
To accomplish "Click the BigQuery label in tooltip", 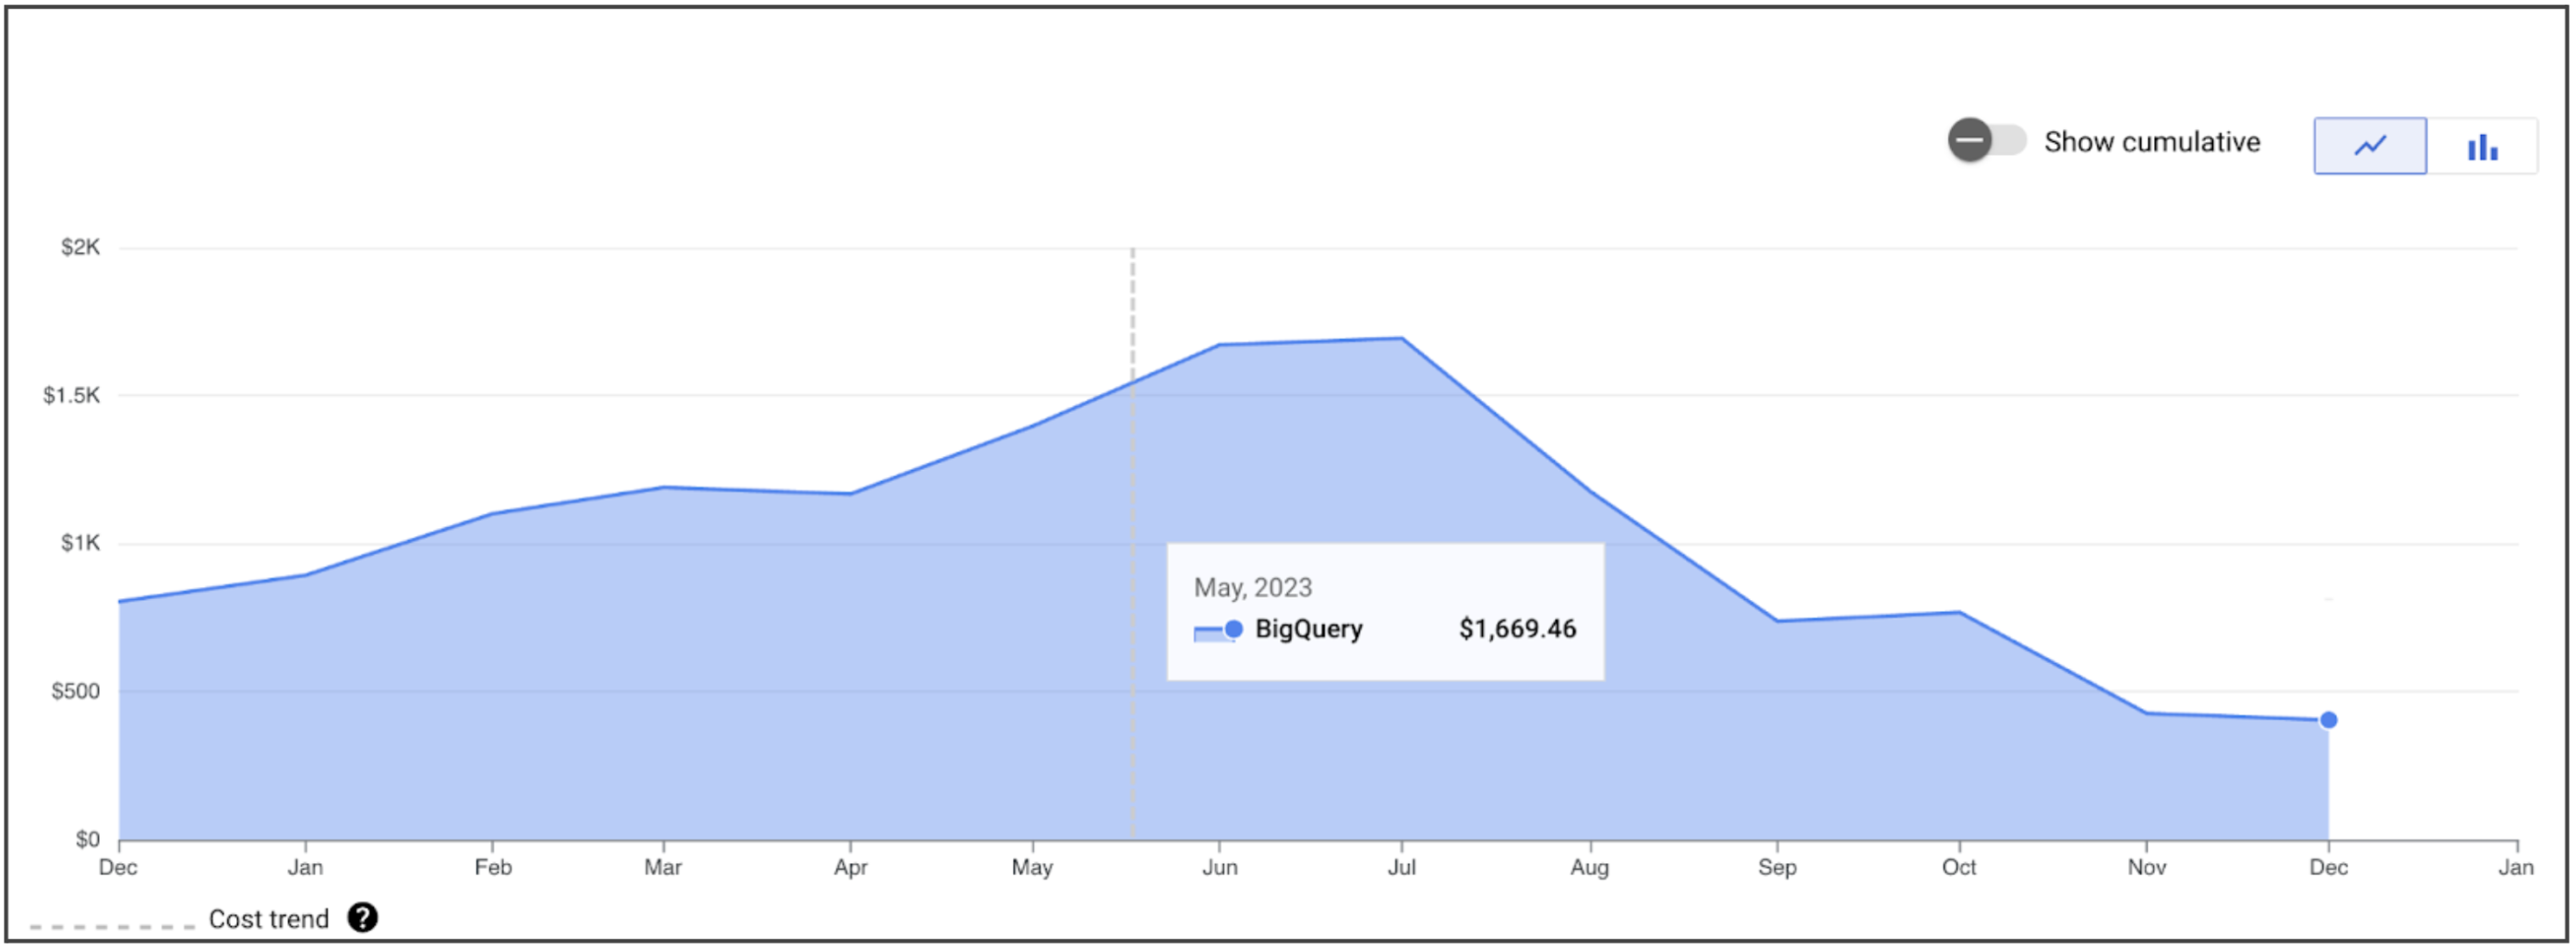I will tap(1308, 629).
